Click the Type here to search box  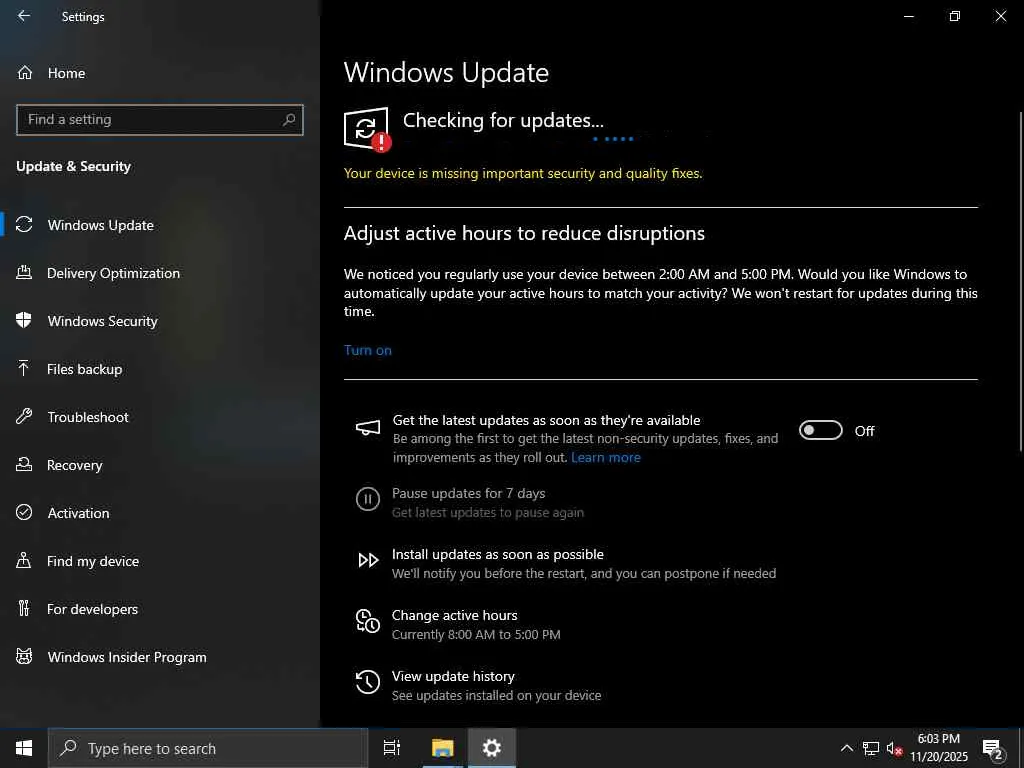[208, 748]
